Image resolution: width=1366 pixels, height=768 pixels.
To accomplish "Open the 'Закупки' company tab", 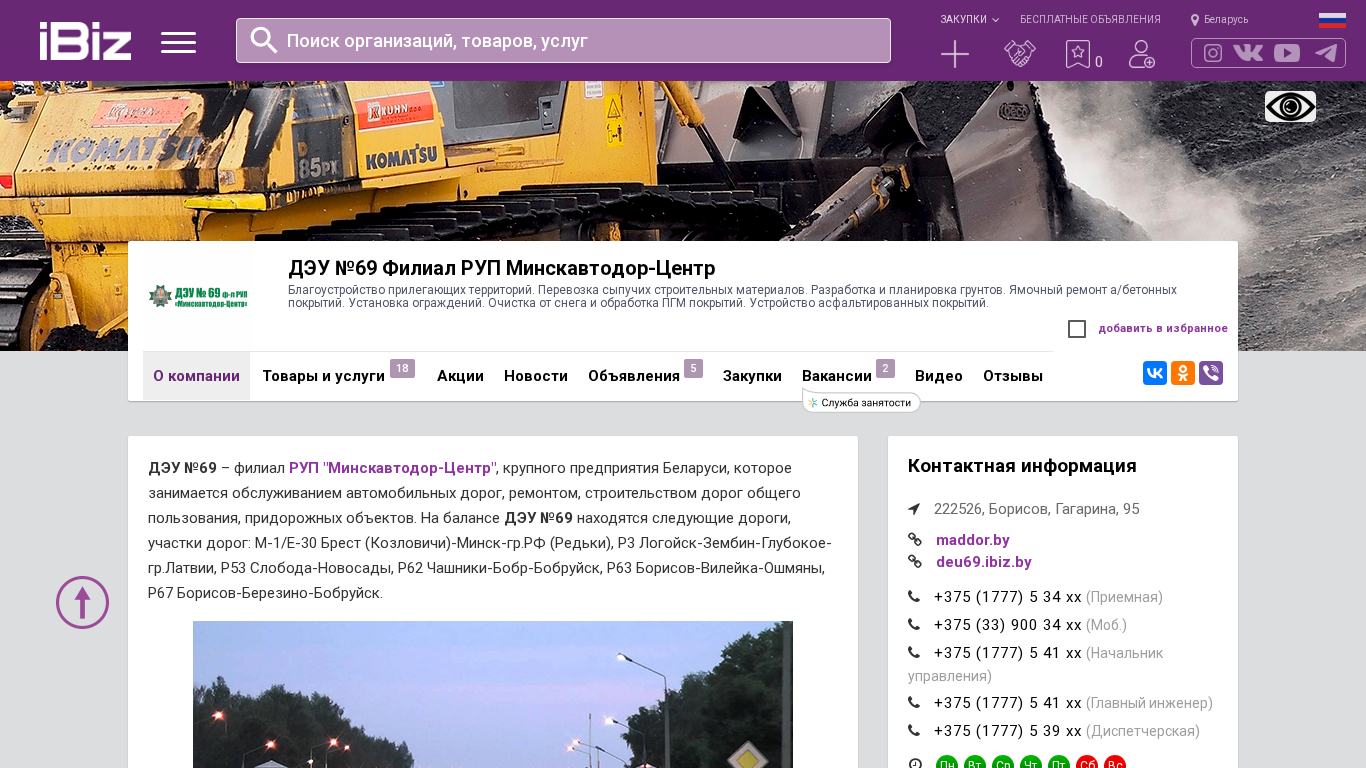I will (752, 376).
